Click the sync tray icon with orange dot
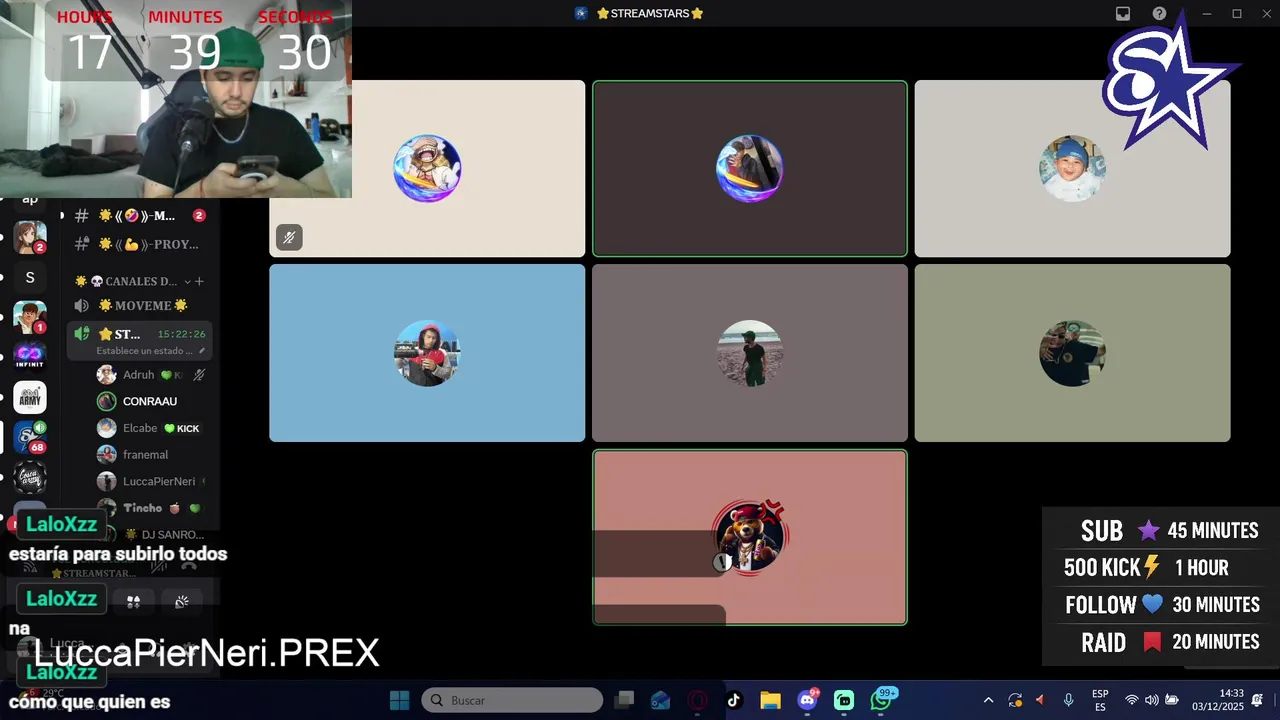The height and width of the screenshot is (720, 1280). point(1015,700)
